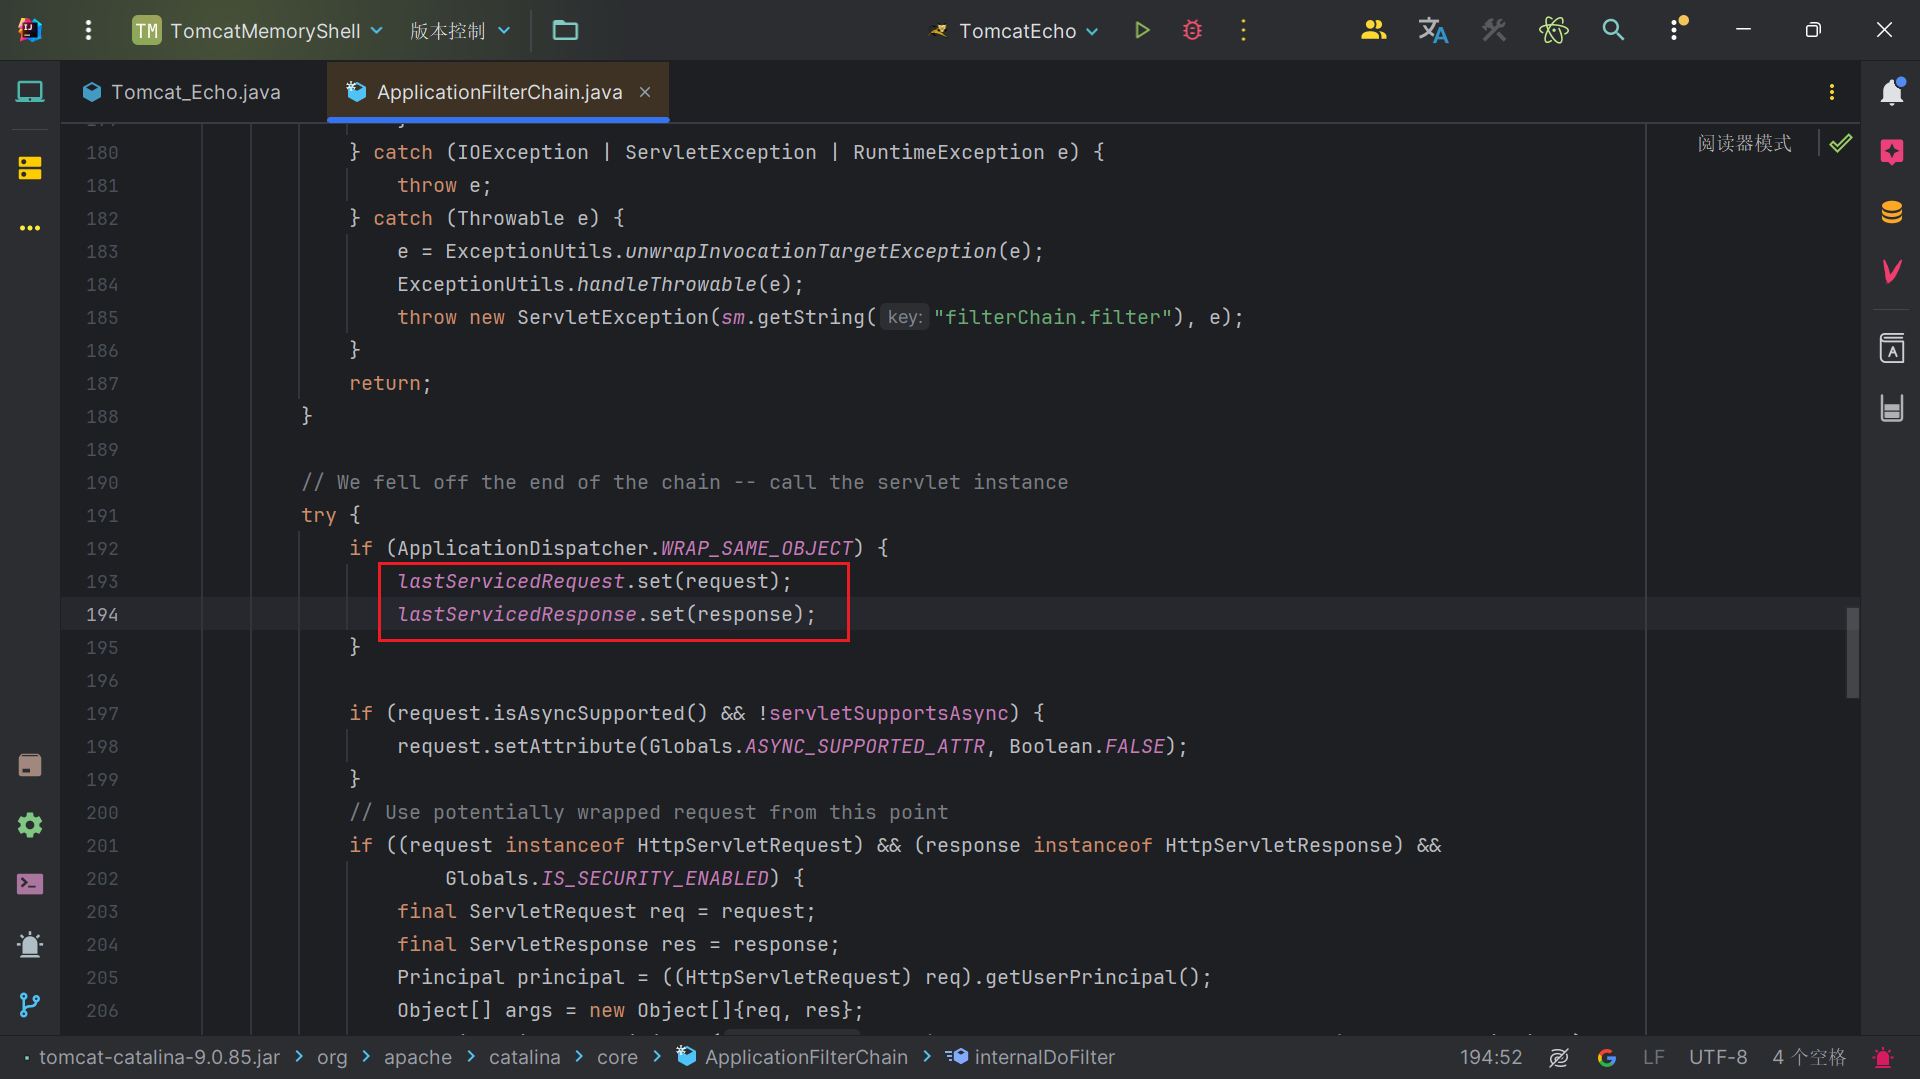This screenshot has width=1920, height=1079.
Task: Click the catalina breadcrumb segment
Action: point(524,1057)
